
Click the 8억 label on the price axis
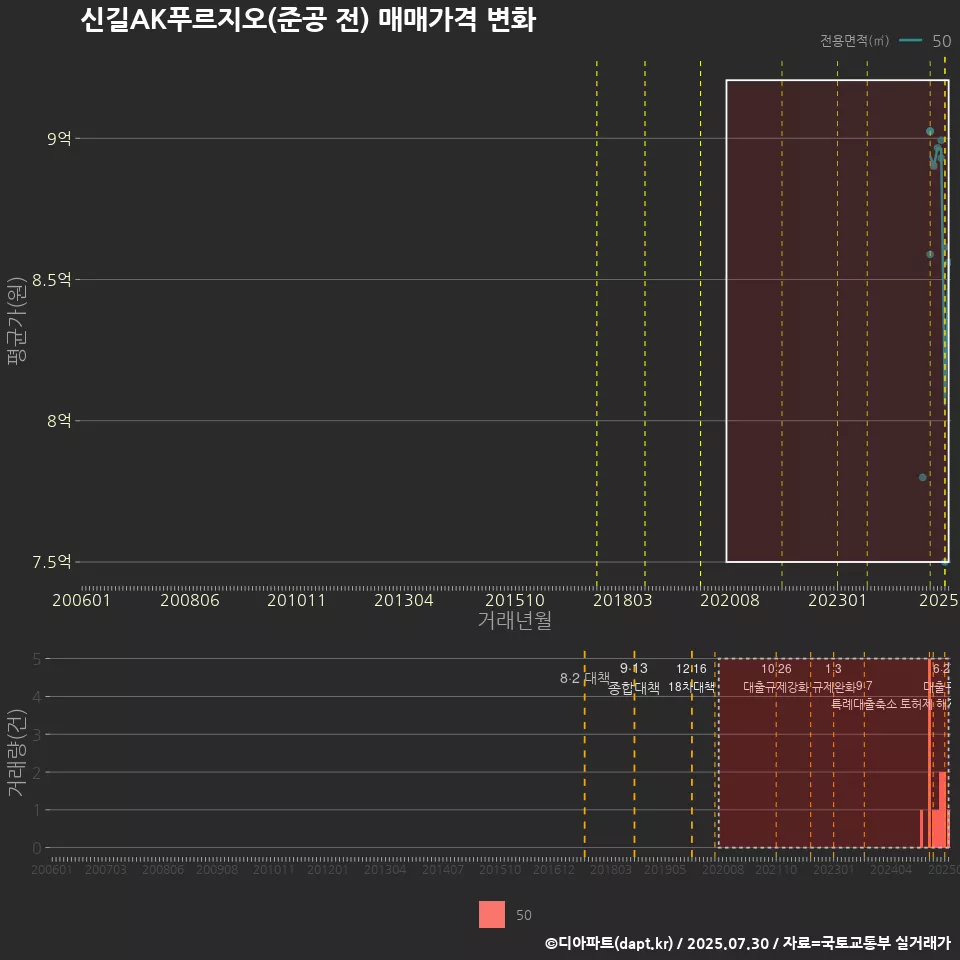(59, 421)
